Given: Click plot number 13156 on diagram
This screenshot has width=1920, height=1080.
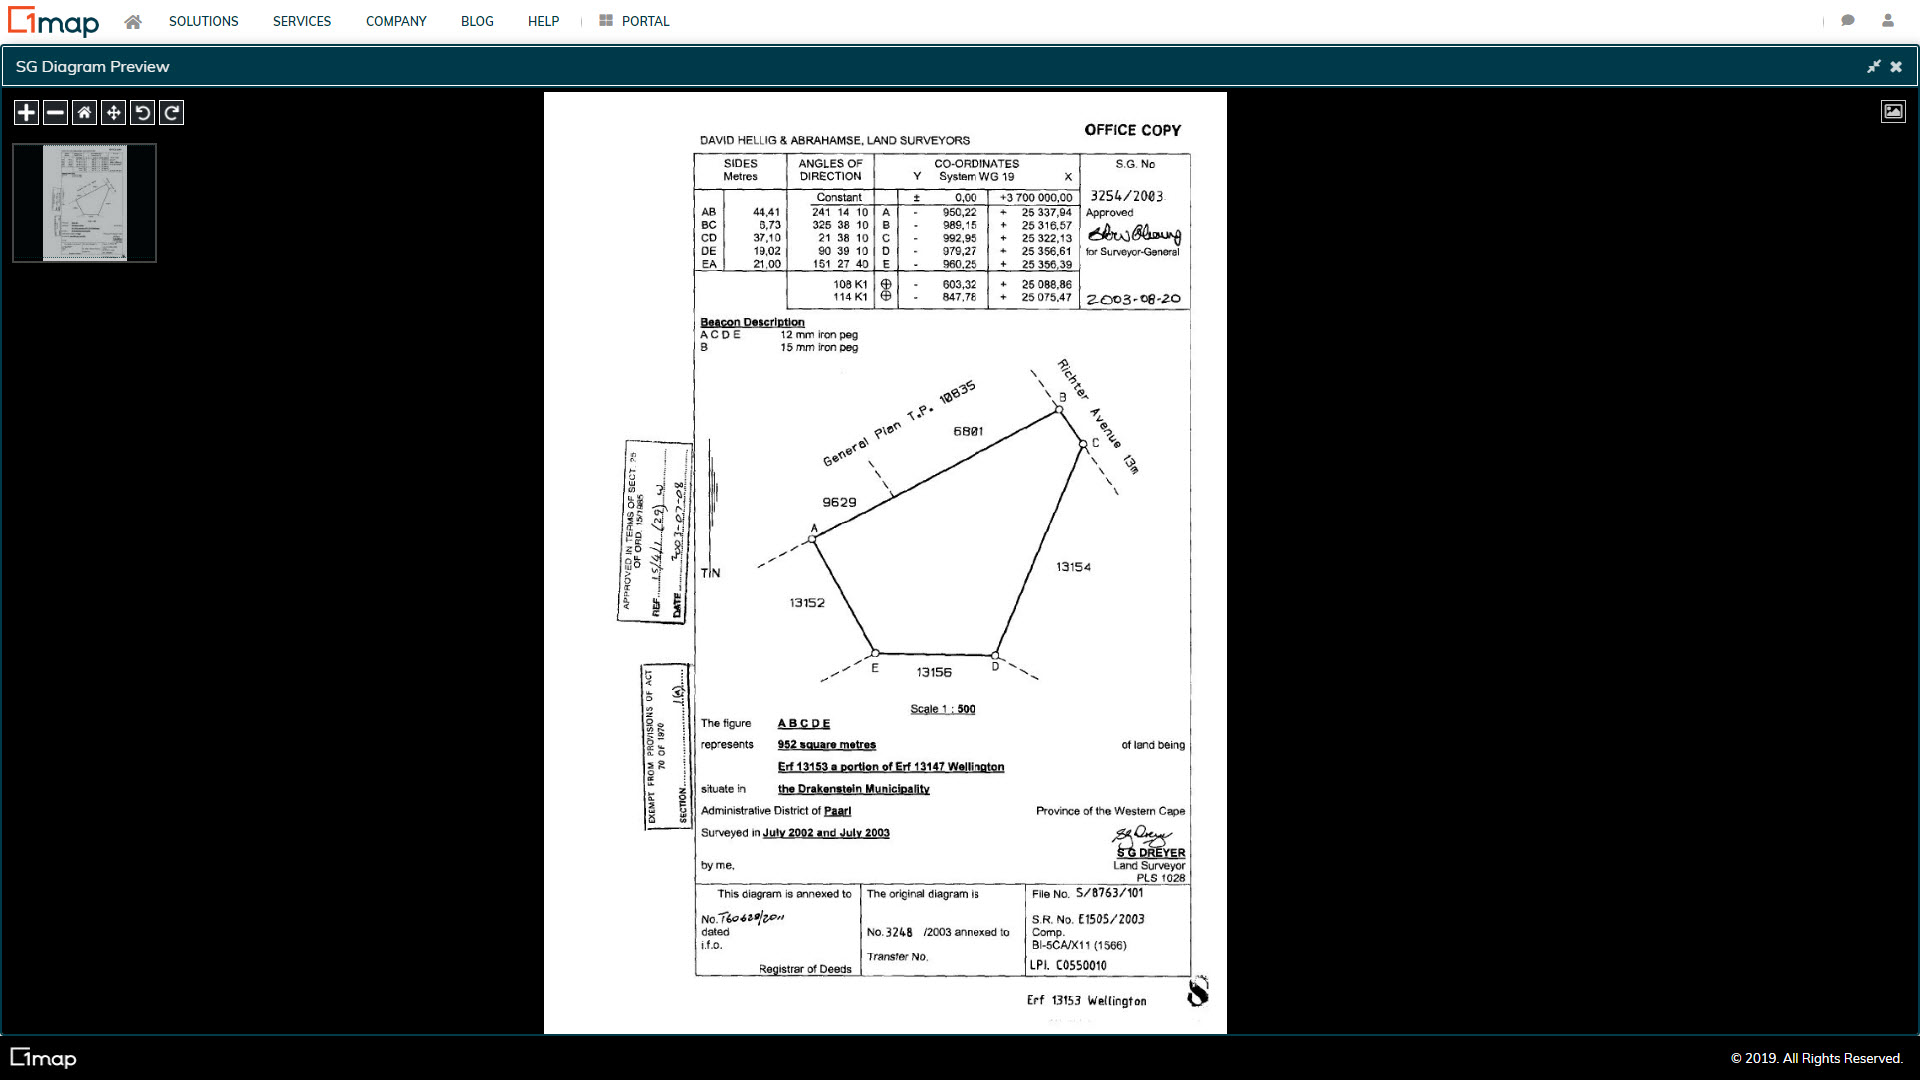Looking at the screenshot, I should (934, 673).
